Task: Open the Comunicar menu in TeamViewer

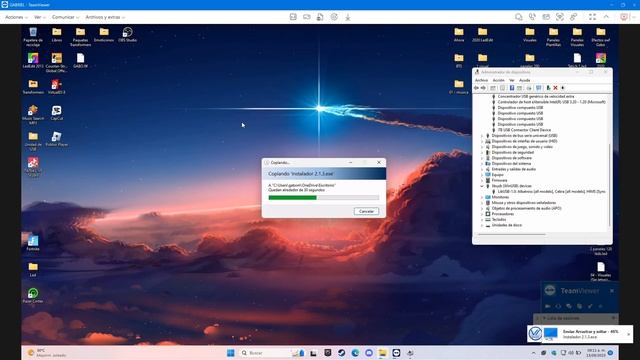Action: (x=65, y=17)
